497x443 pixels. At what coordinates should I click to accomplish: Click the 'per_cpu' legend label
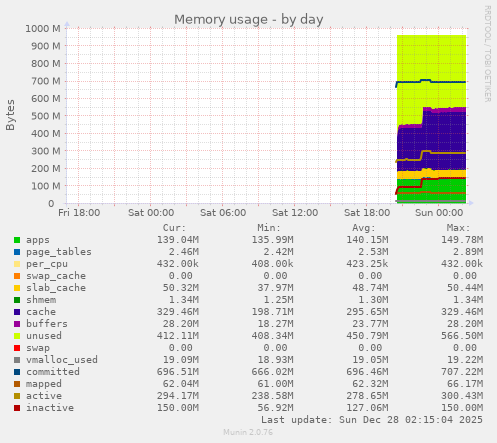pyautogui.click(x=47, y=264)
